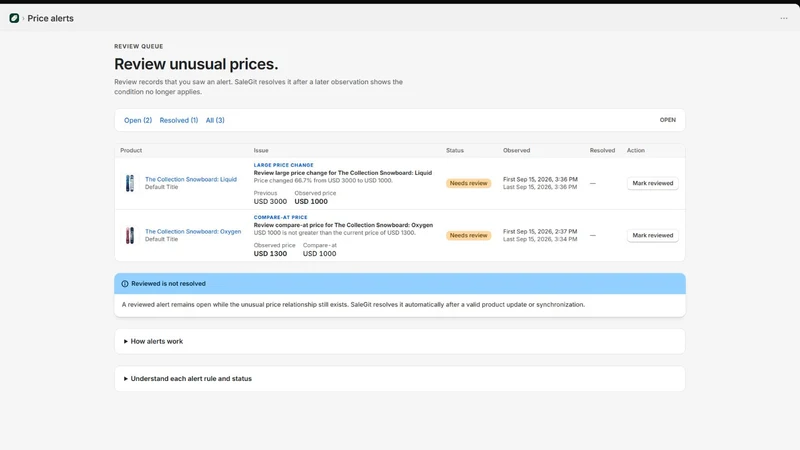Select the USD 1300 observed price value

pos(270,254)
